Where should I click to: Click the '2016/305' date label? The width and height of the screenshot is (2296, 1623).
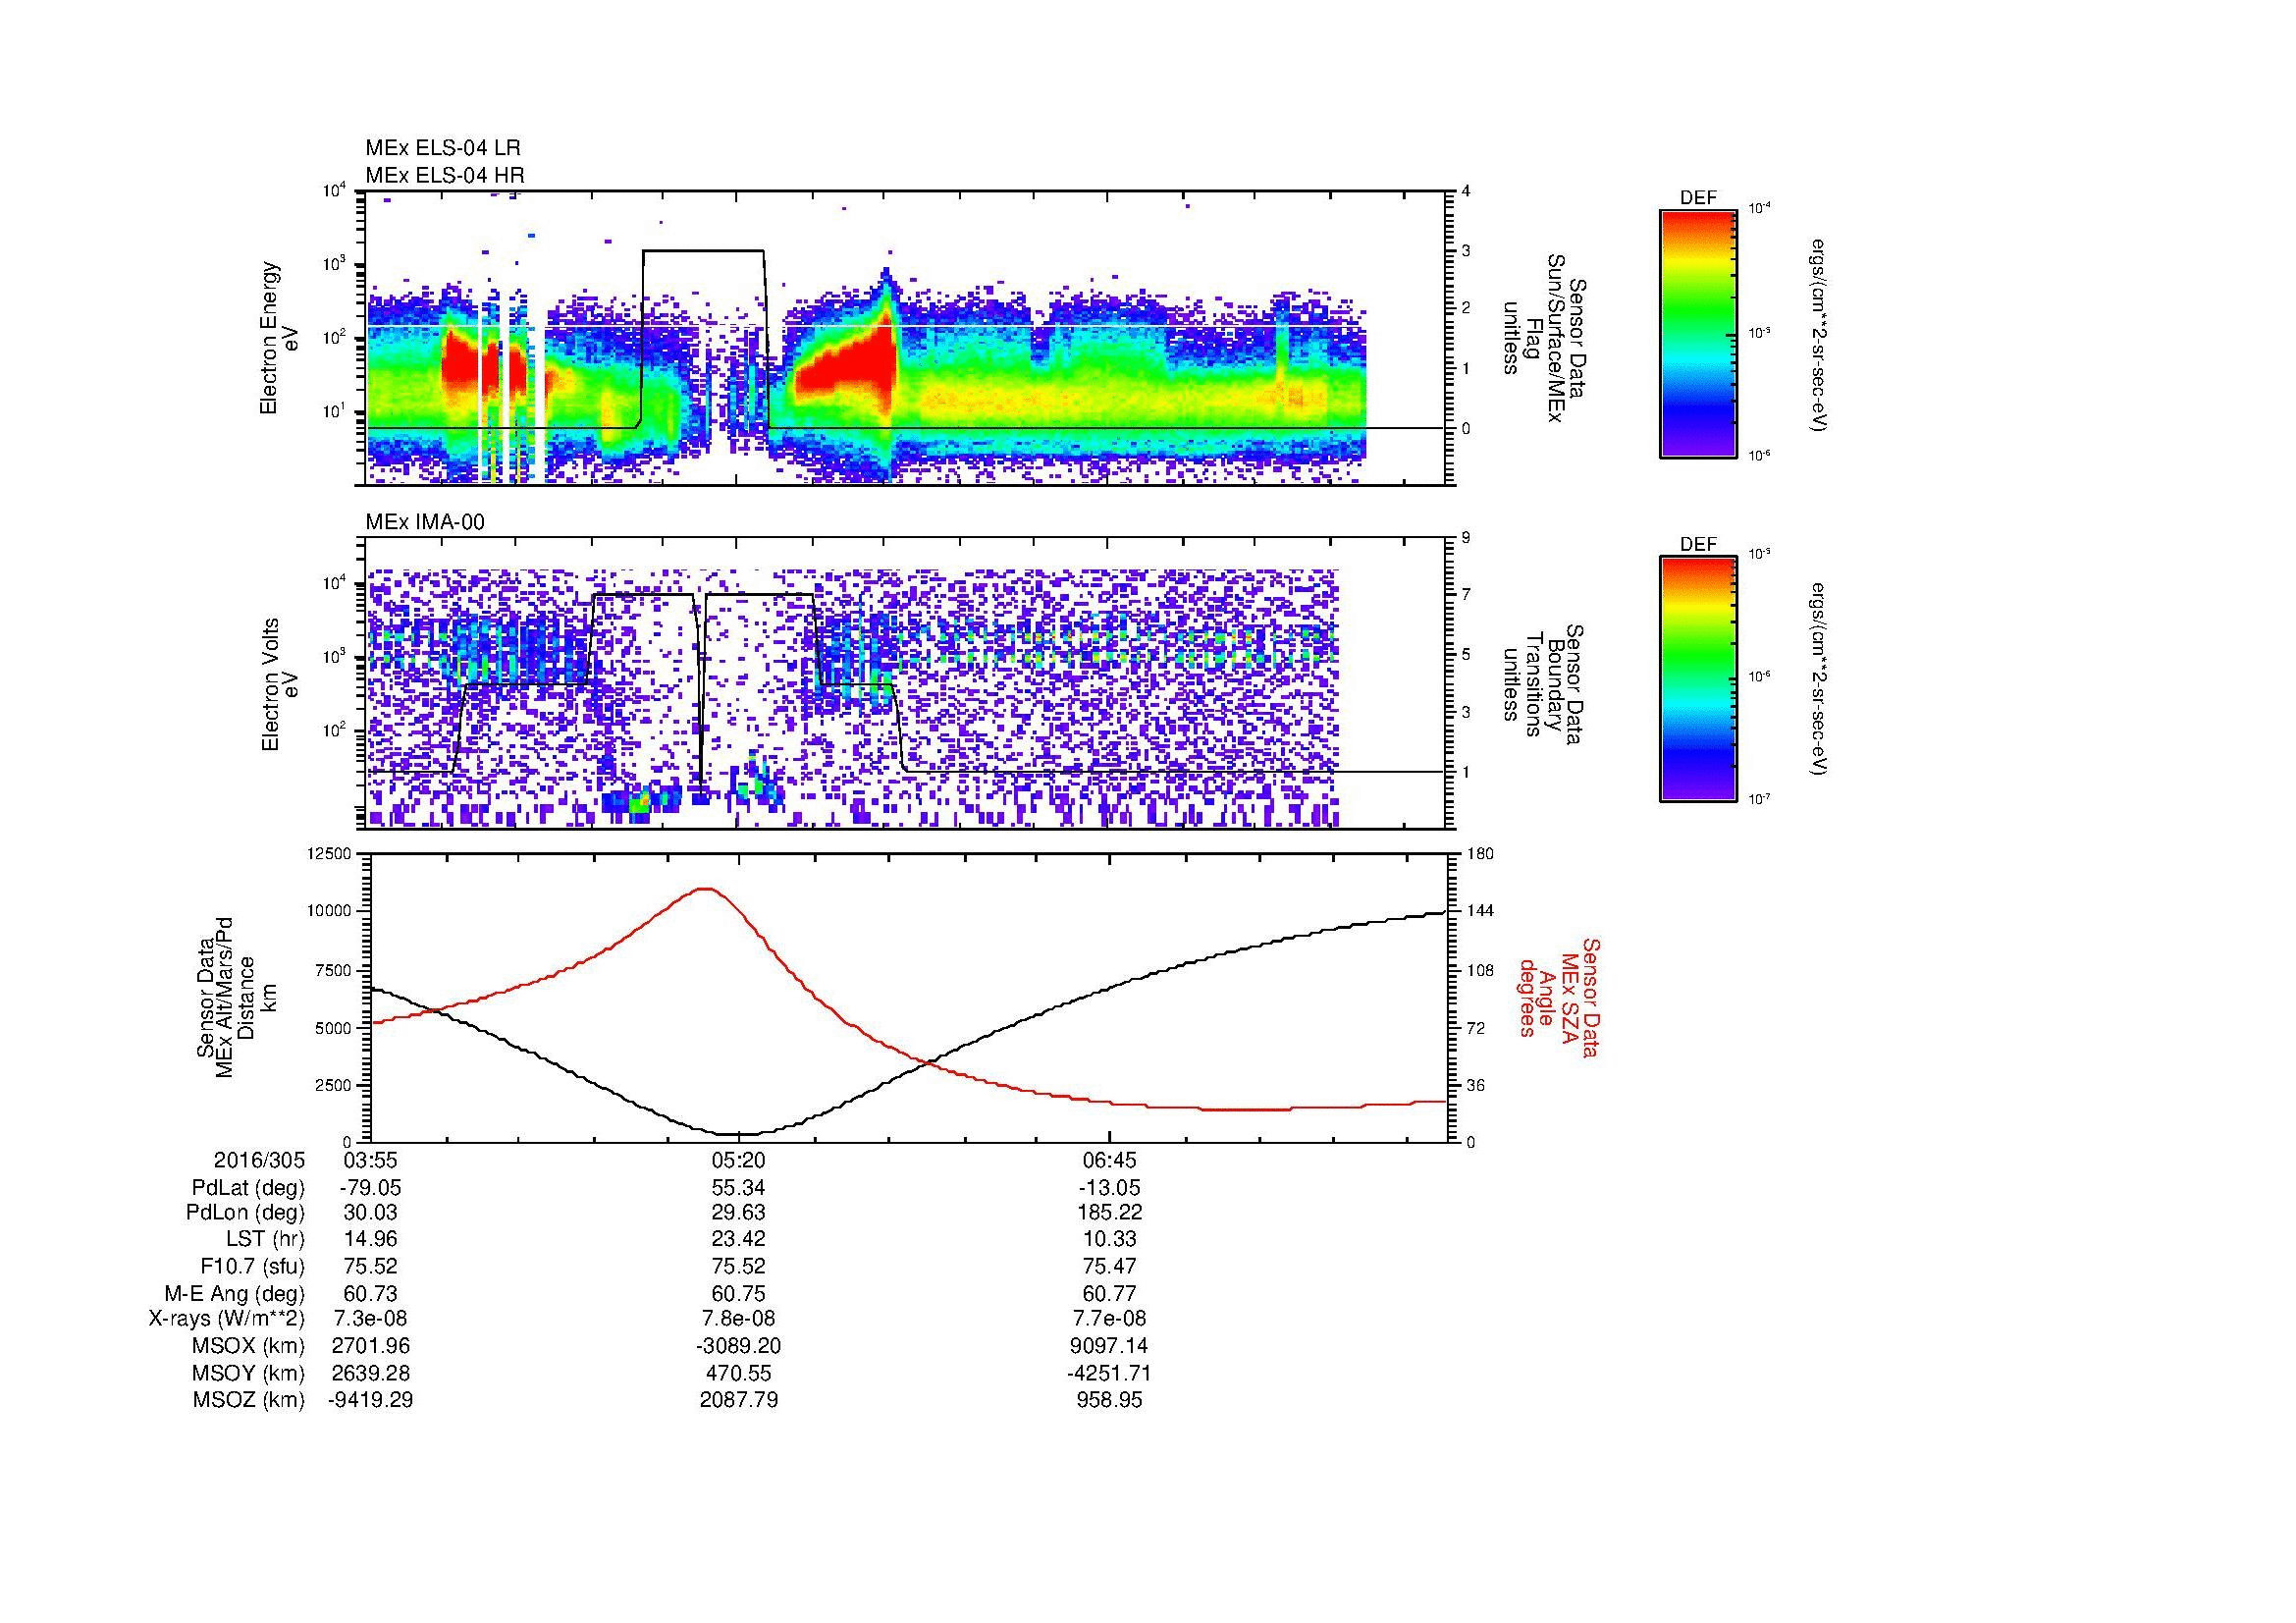pyautogui.click(x=259, y=1161)
